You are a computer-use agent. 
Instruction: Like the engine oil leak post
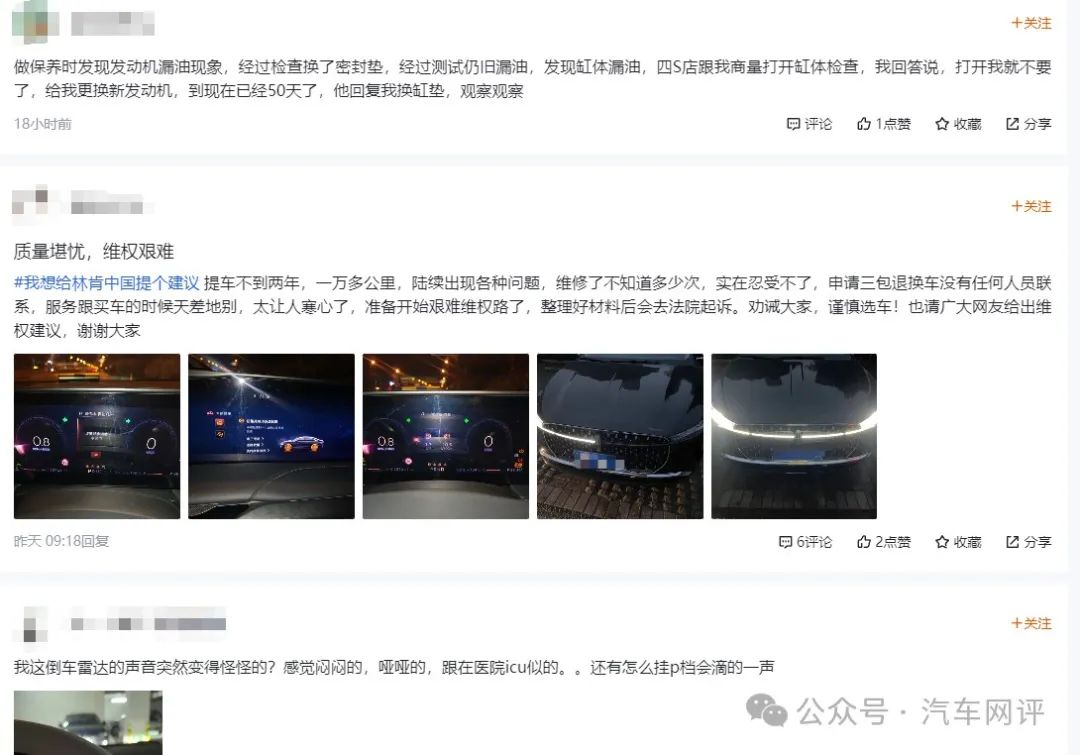click(x=884, y=124)
